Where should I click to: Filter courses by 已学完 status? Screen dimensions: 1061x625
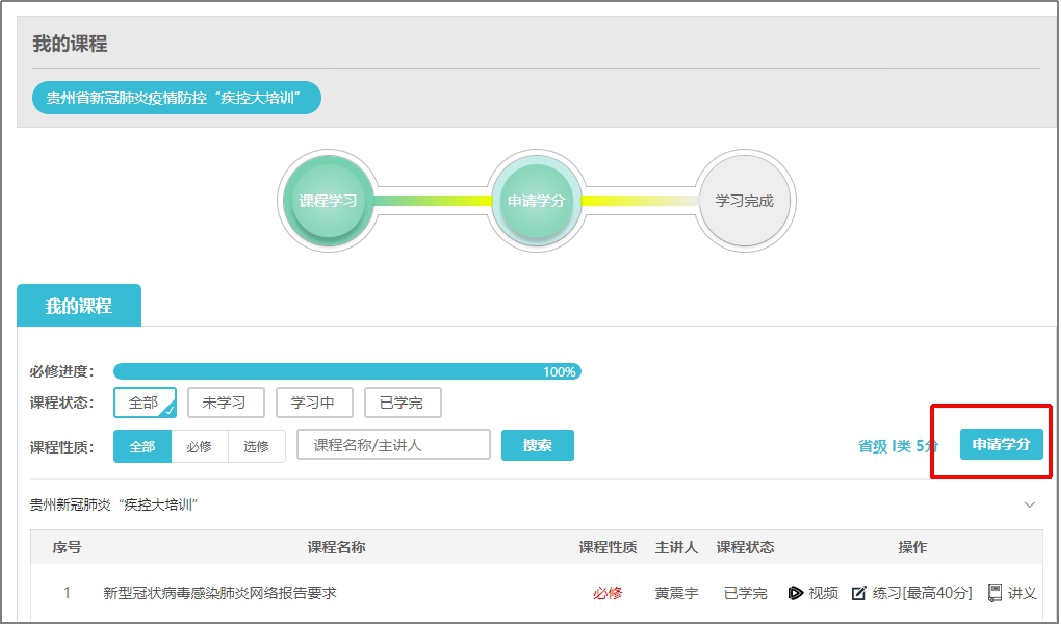click(x=402, y=403)
